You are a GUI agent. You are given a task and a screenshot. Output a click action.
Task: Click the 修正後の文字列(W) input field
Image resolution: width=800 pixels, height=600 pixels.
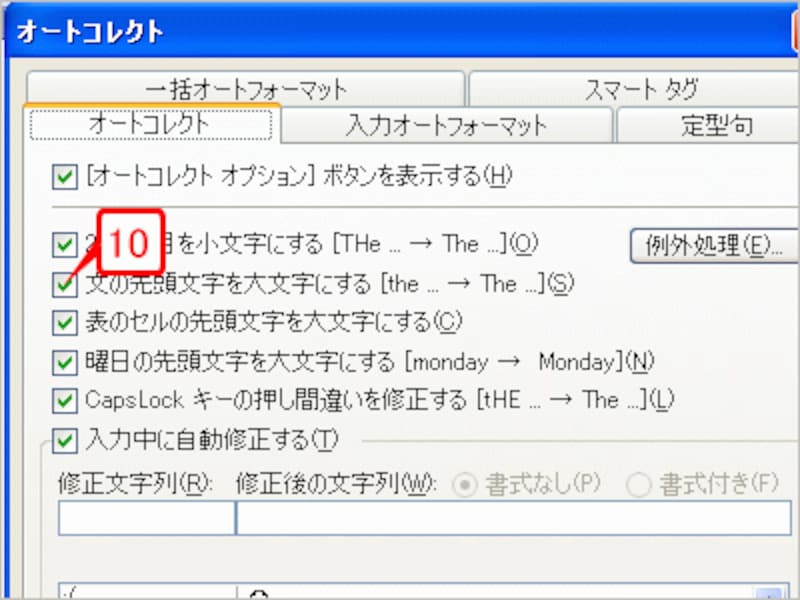[x=514, y=518]
